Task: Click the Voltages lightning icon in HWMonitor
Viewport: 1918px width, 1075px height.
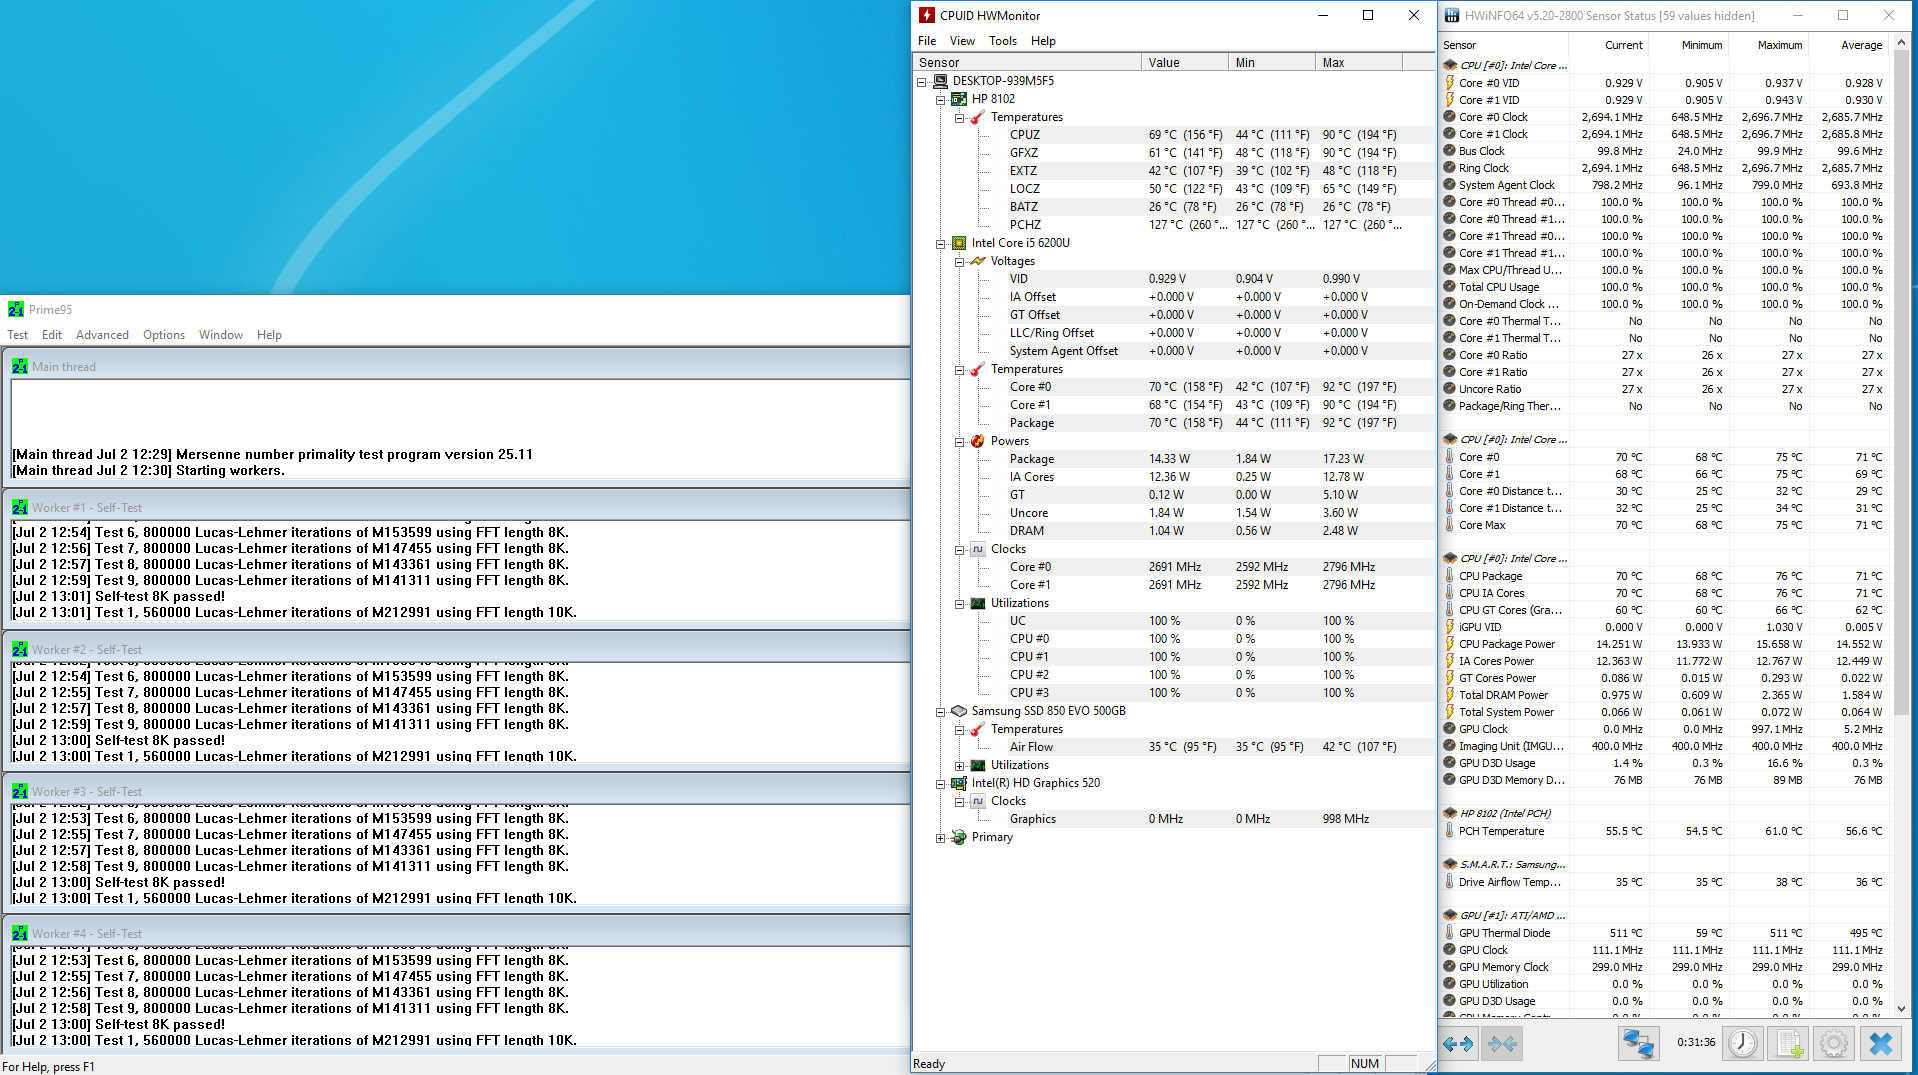Action: pos(978,261)
